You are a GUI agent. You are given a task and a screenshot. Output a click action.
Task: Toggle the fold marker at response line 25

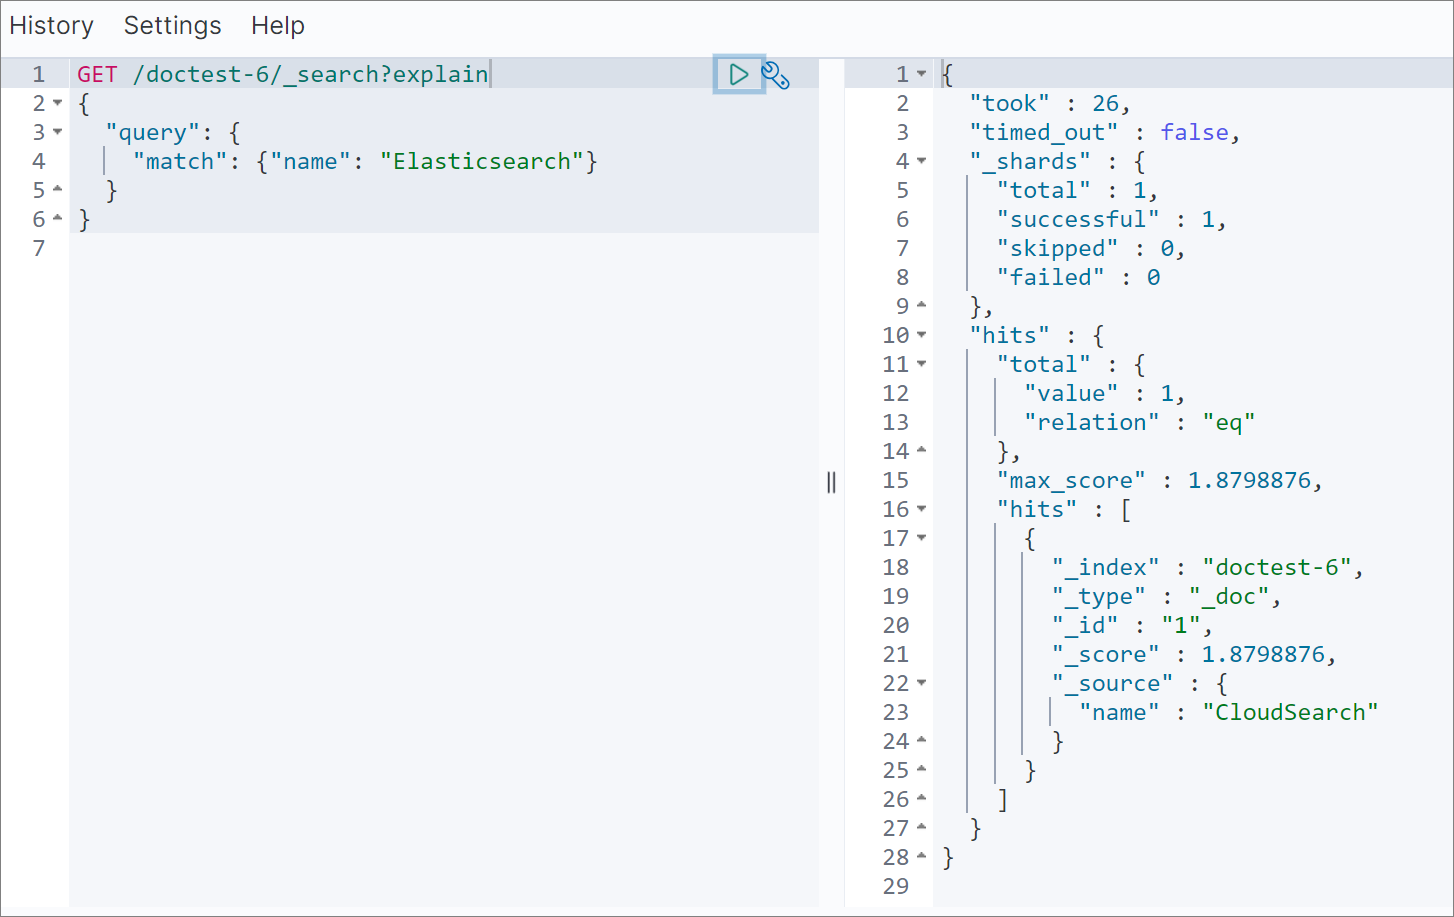pyautogui.click(x=922, y=769)
